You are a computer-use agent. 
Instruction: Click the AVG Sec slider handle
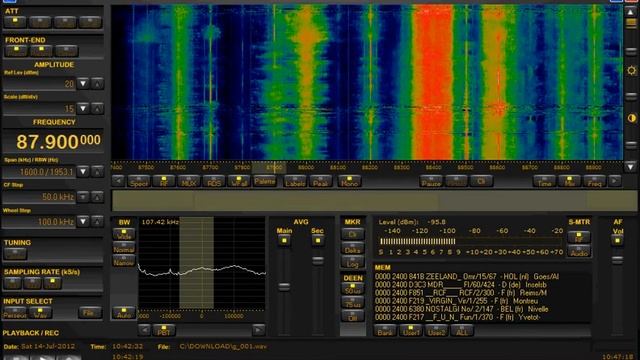[x=318, y=260]
